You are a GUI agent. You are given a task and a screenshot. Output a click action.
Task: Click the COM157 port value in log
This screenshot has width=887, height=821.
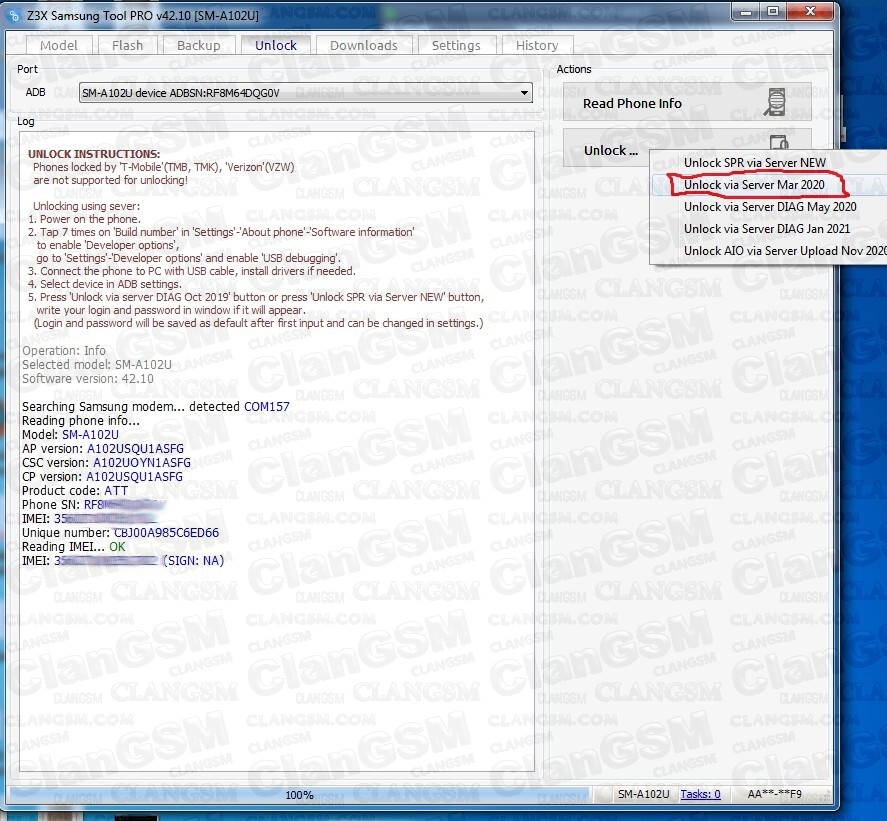[x=266, y=407]
